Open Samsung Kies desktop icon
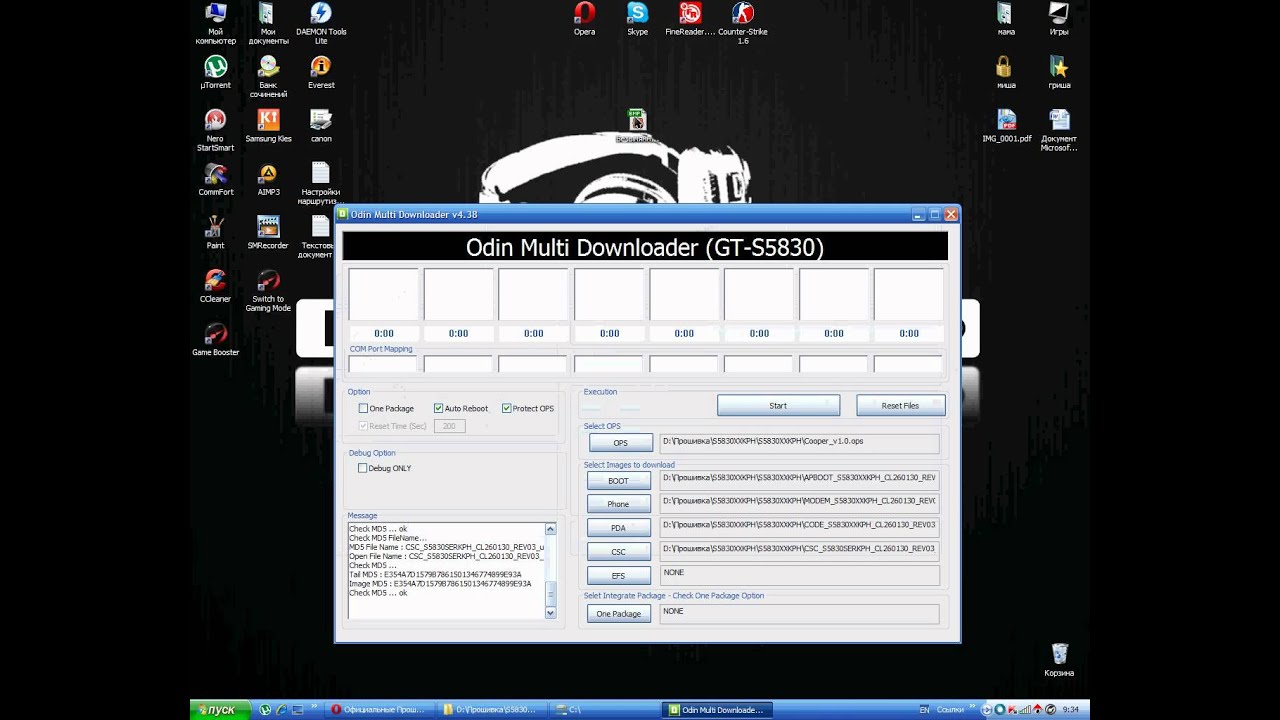 coord(268,126)
